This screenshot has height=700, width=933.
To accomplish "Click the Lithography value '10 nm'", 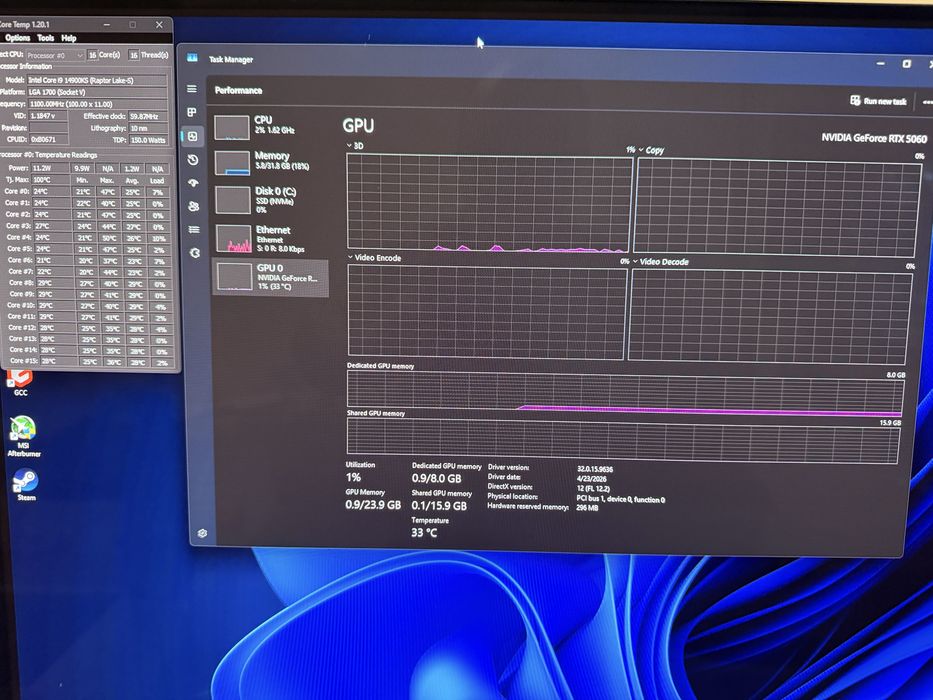I will (x=148, y=128).
